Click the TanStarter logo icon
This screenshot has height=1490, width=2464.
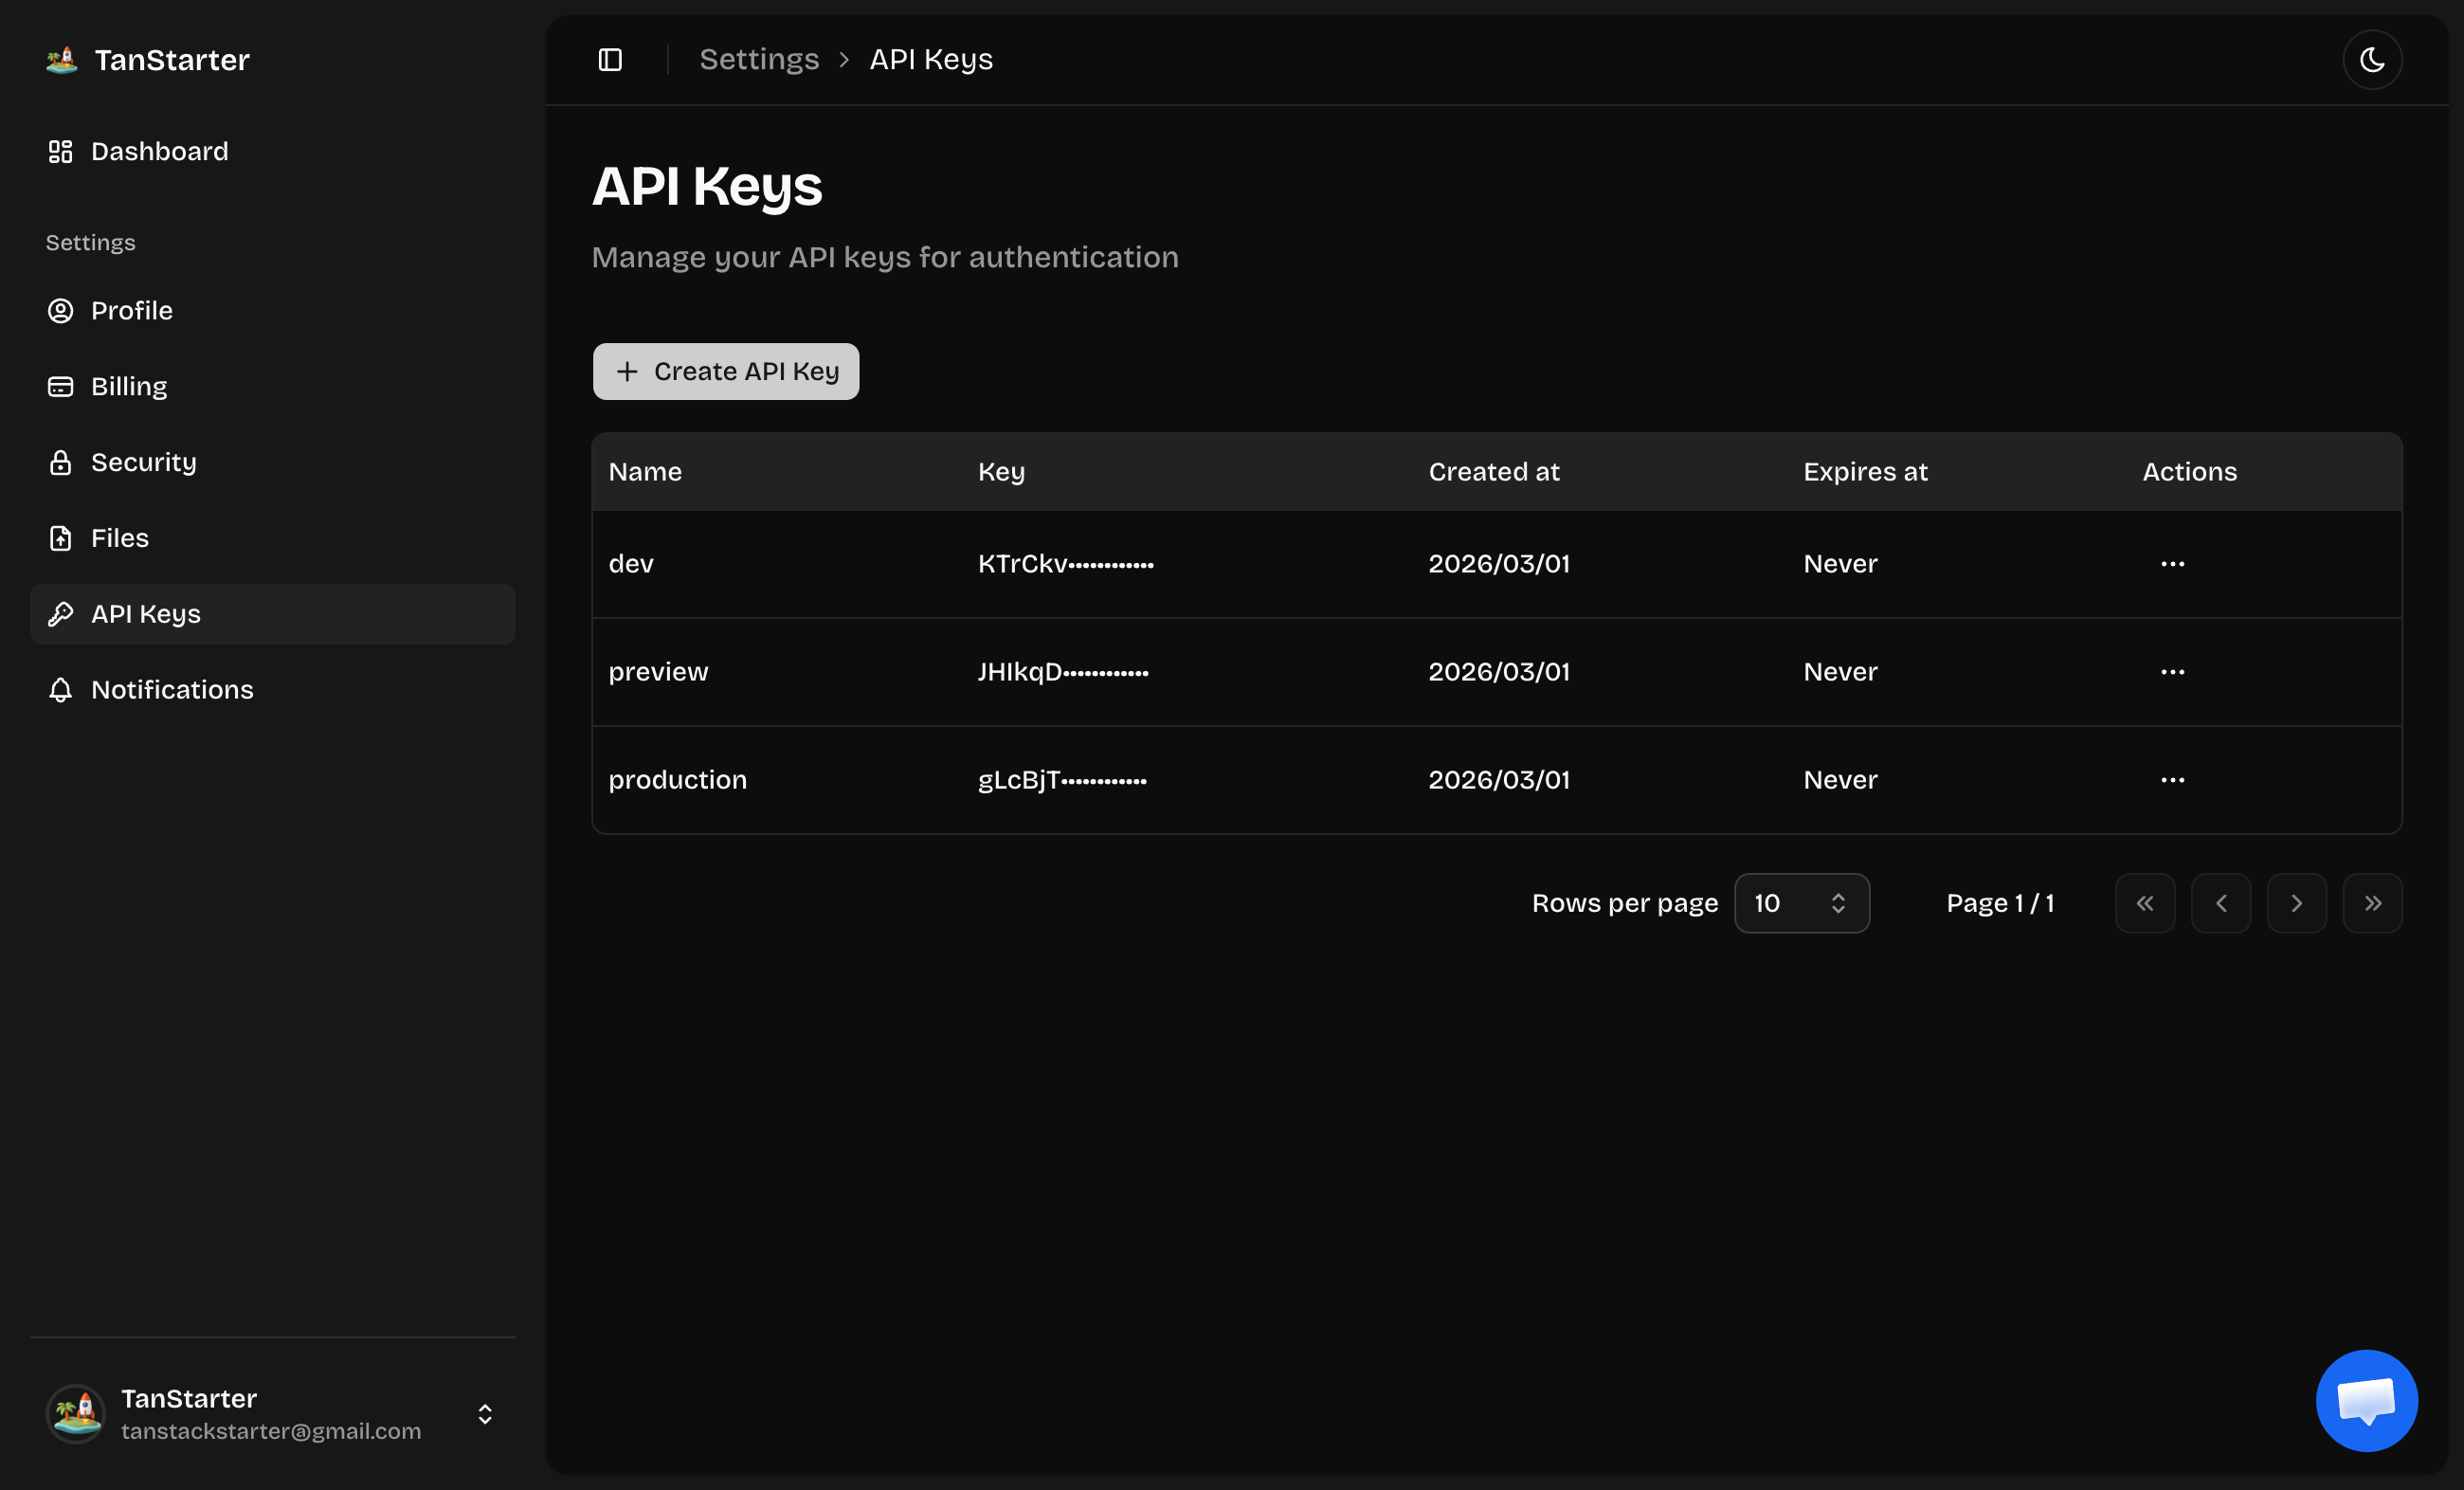[x=62, y=60]
